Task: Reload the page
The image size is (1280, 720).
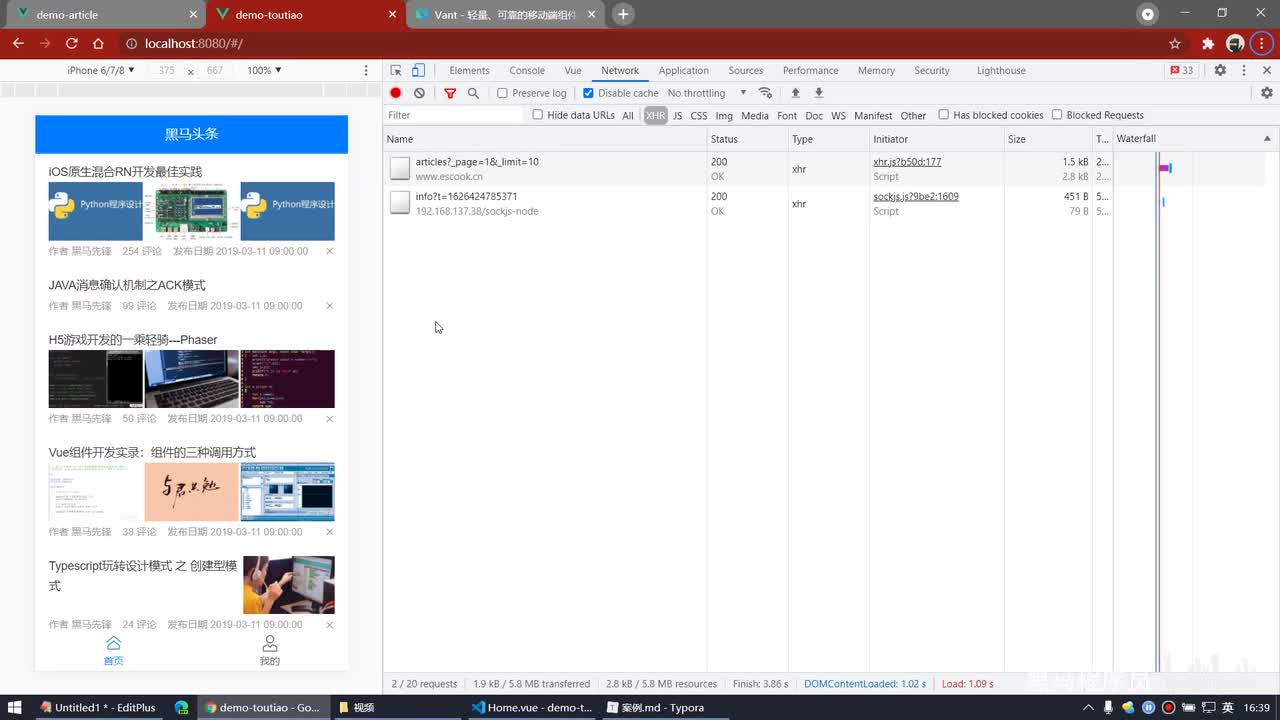Action: click(72, 43)
